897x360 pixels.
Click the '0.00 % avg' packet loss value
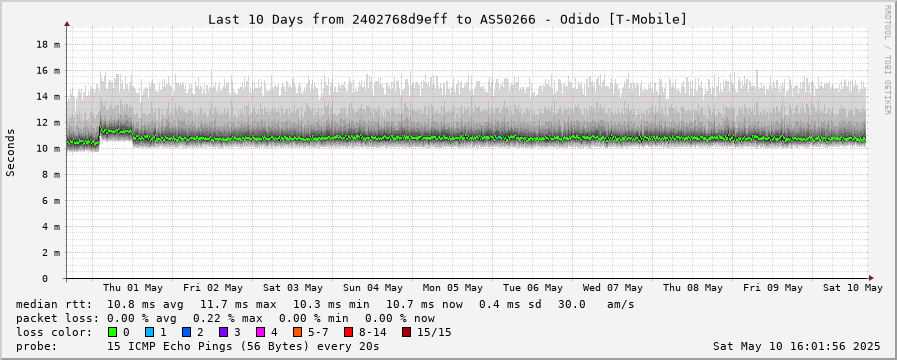pos(141,318)
